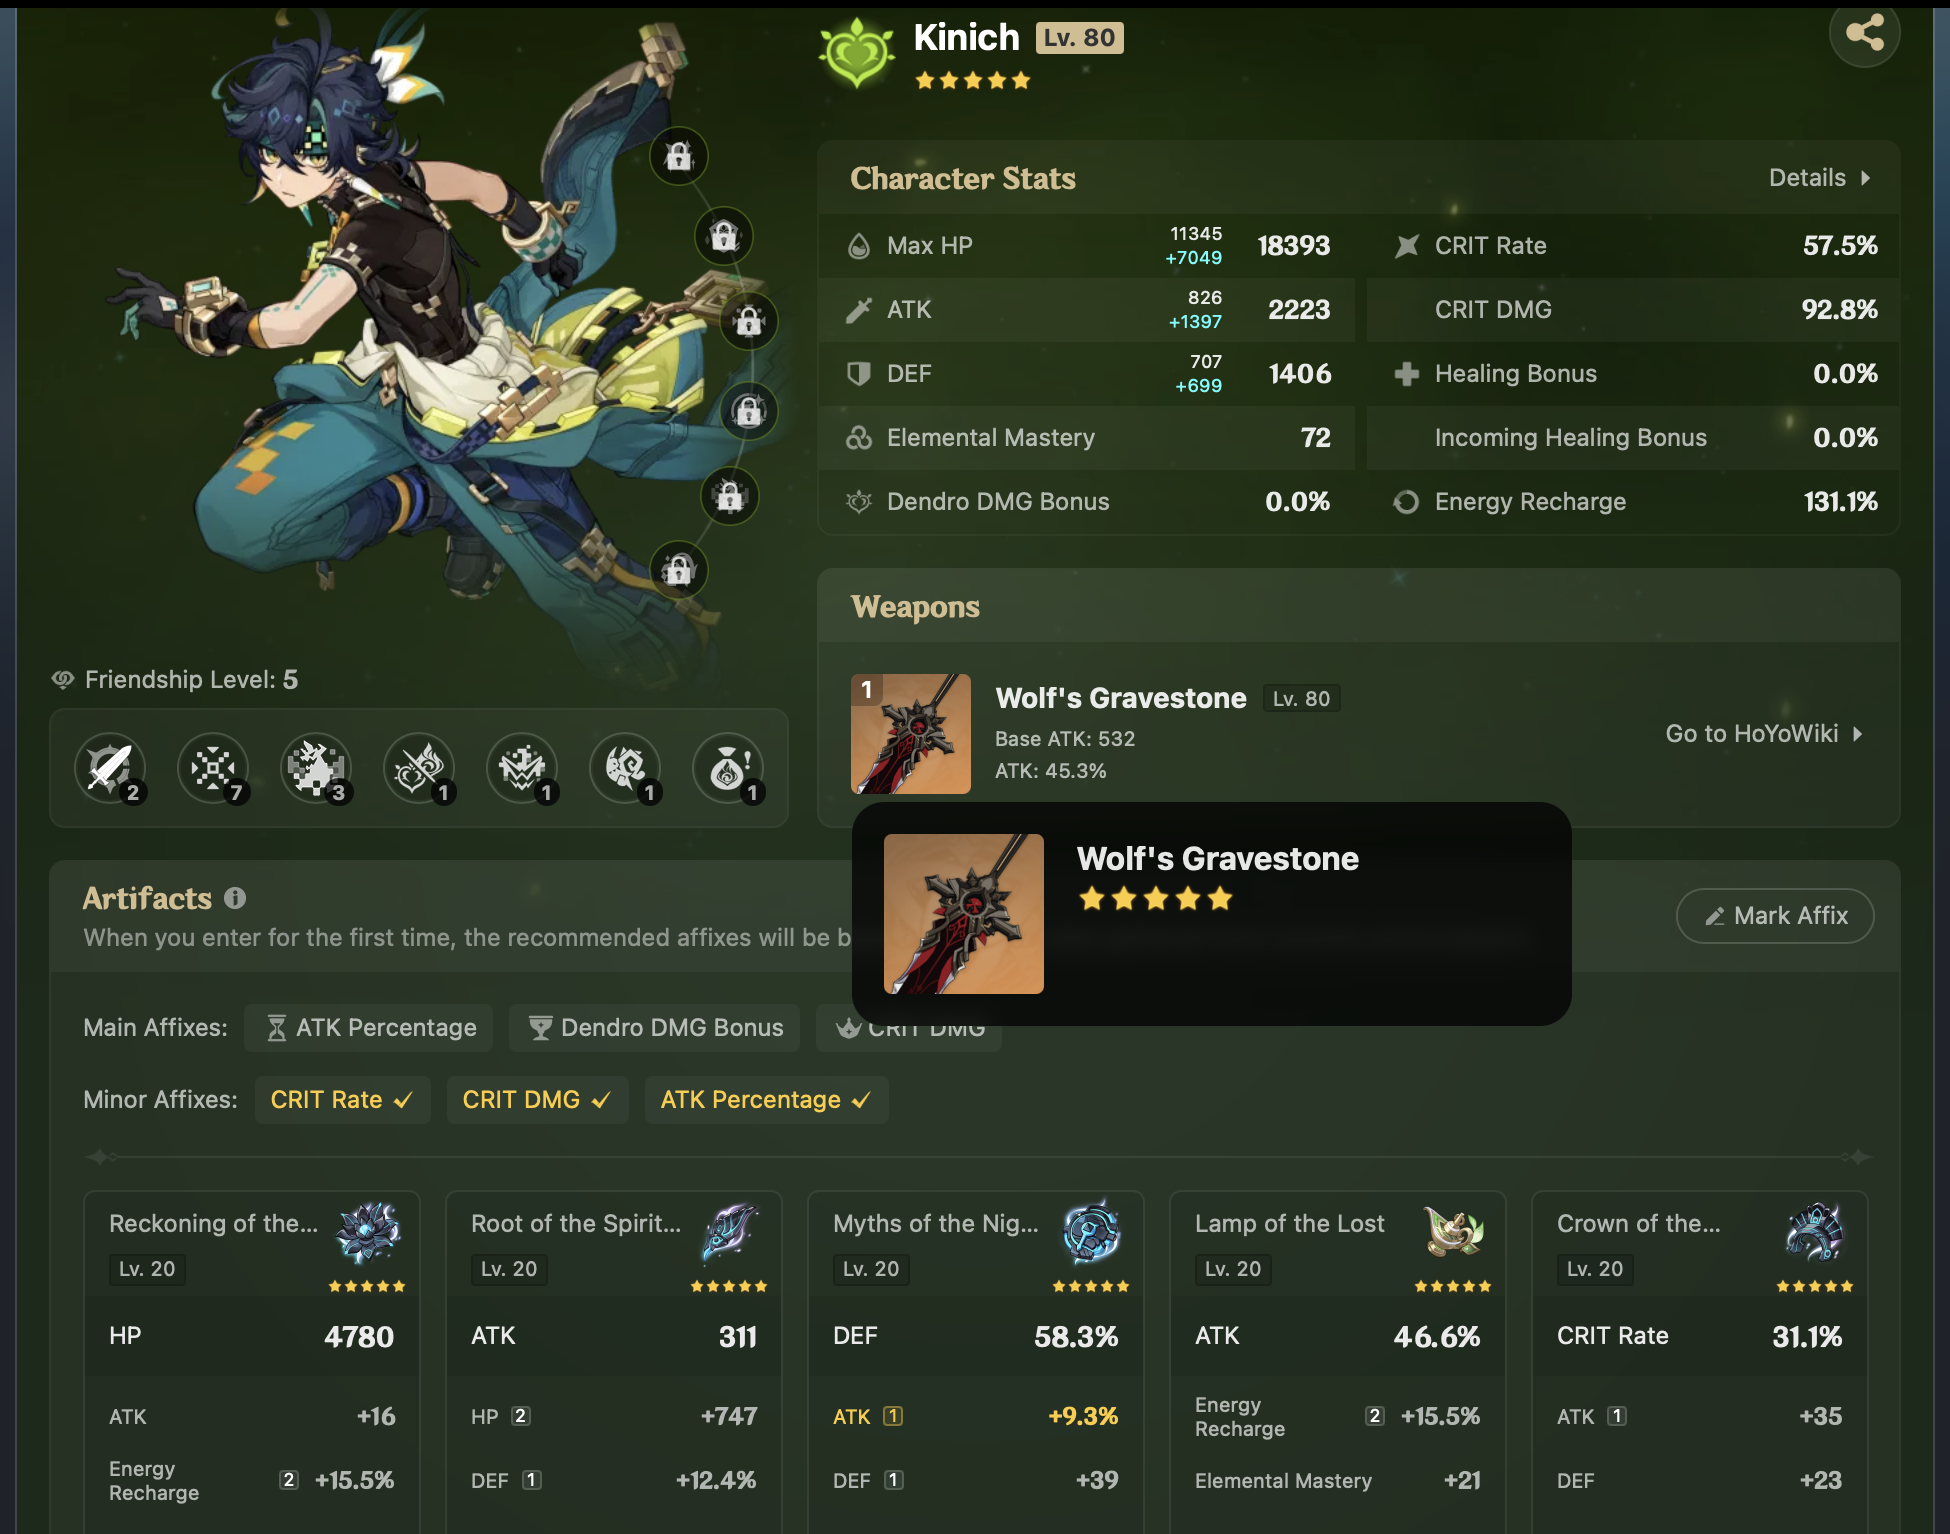1950x1534 pixels.
Task: Toggle the ATK Percentage minor affix
Action: (766, 1100)
